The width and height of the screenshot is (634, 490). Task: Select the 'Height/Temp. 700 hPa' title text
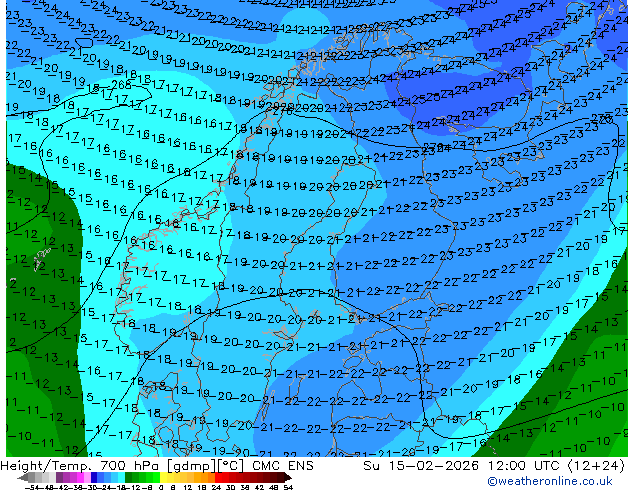click(80, 466)
